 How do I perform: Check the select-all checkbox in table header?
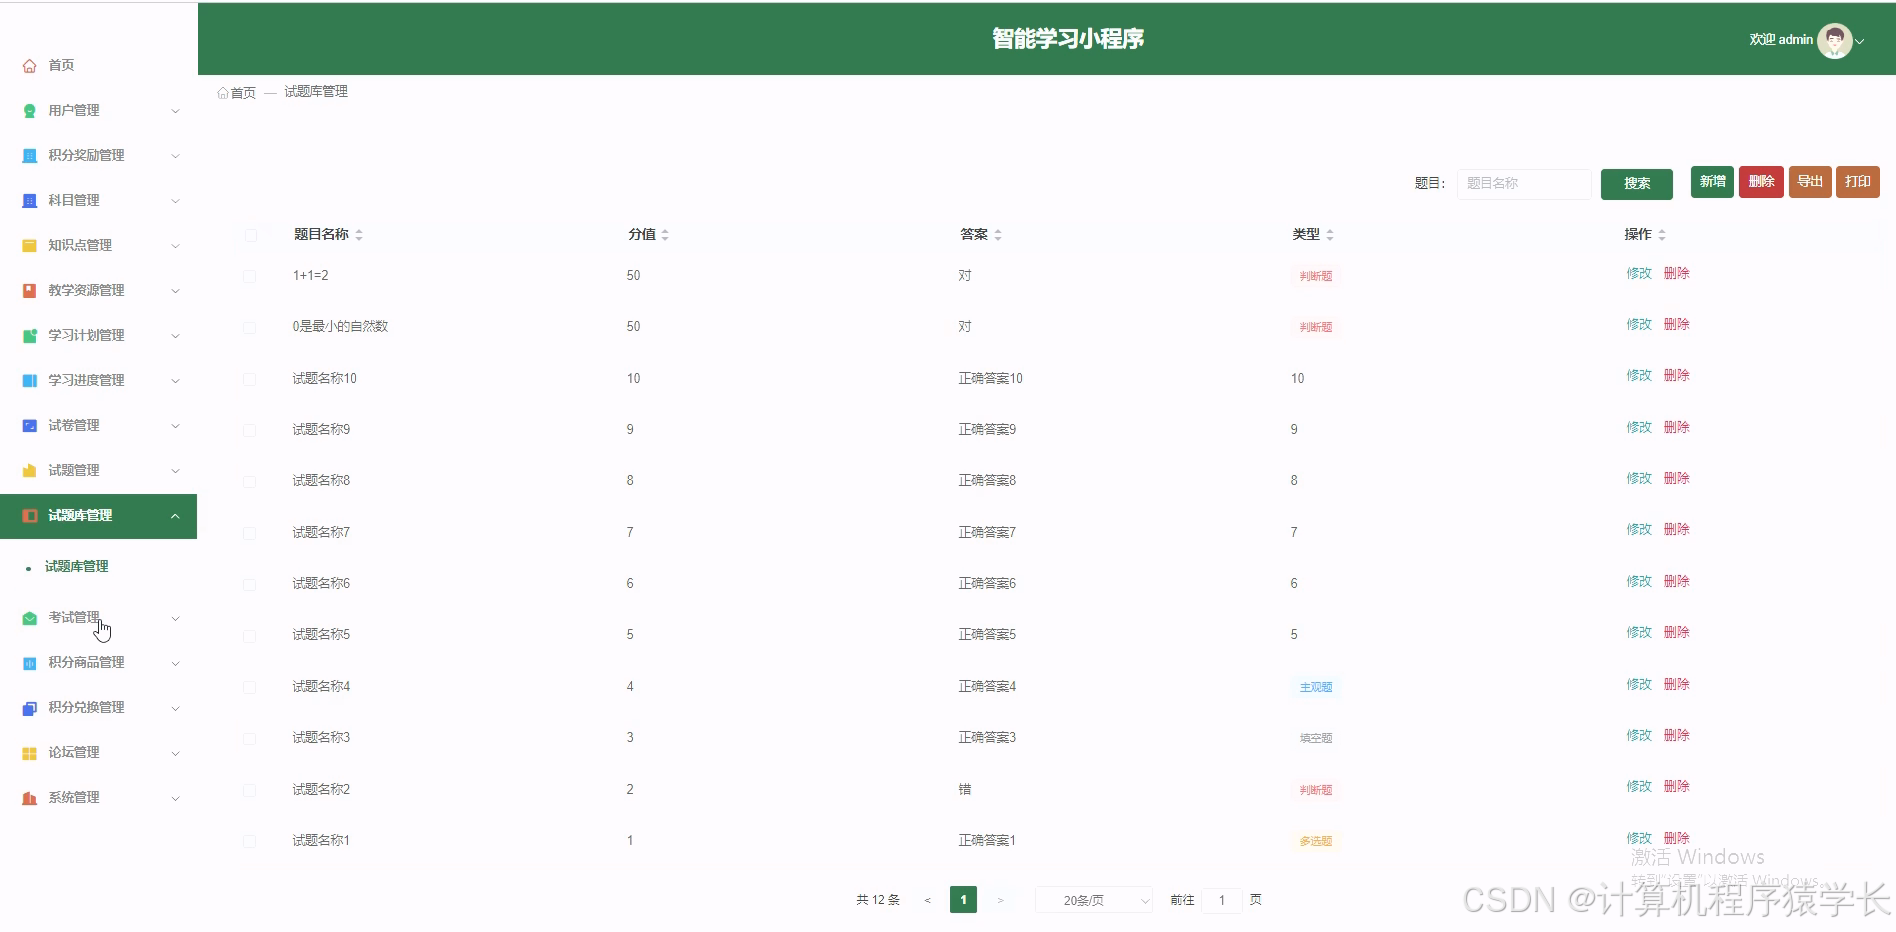coord(250,235)
